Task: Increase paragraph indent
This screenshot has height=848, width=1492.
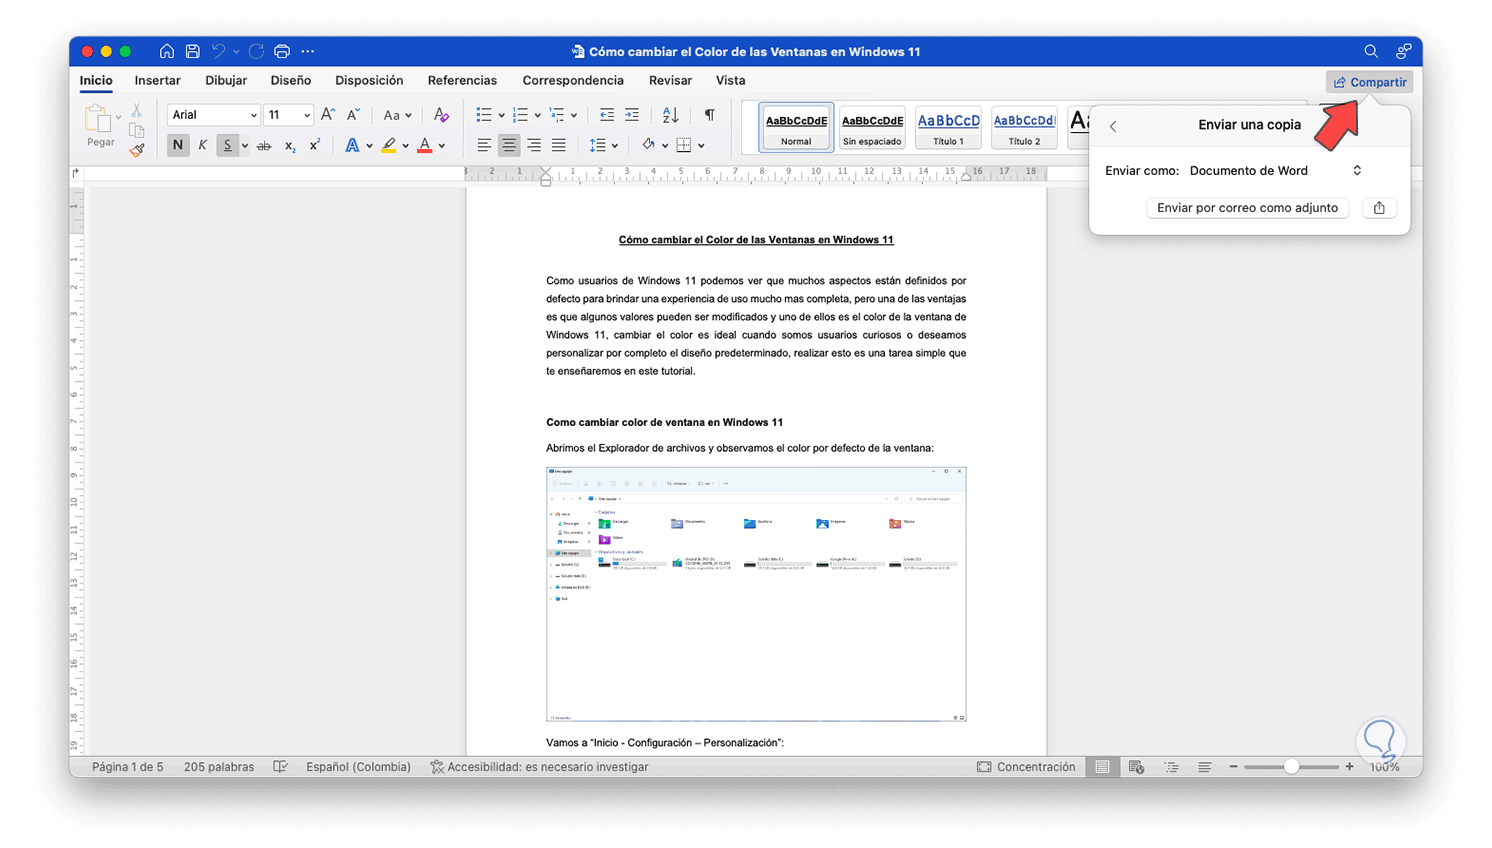Action: tap(632, 115)
